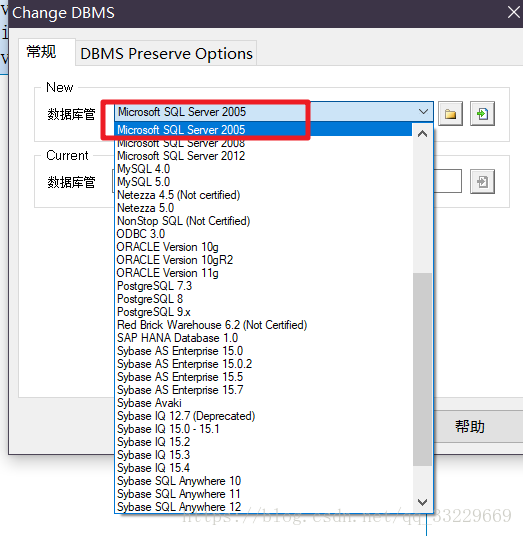Viewport: 523px width, 536px height.
Task: Select SAP HANA Database 1.0
Action: pos(263,338)
